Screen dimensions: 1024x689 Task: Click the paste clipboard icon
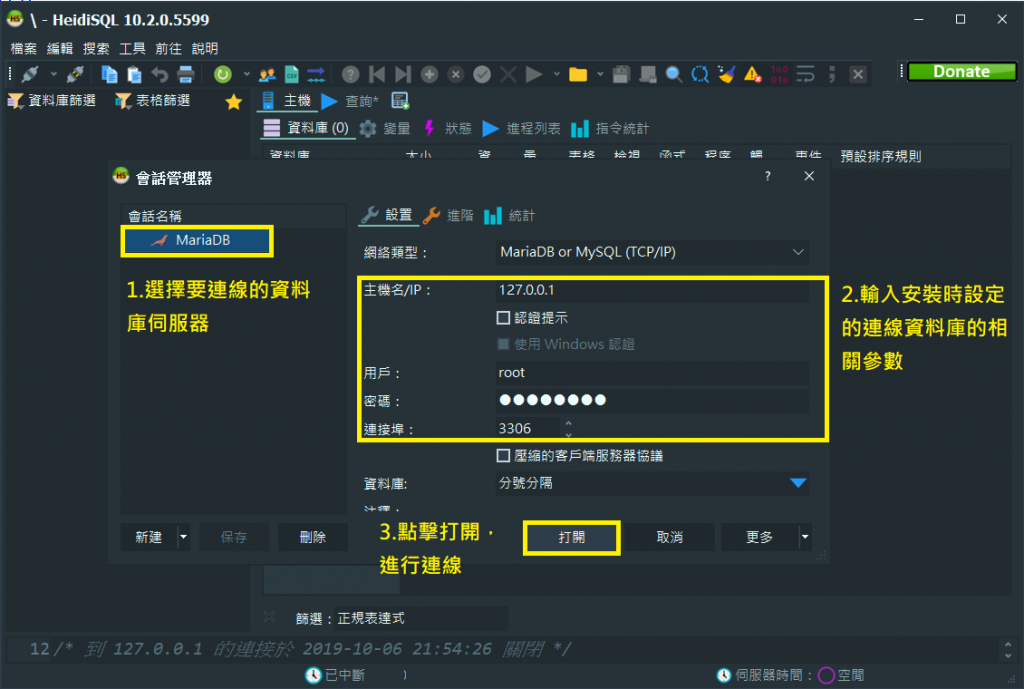click(x=134, y=74)
